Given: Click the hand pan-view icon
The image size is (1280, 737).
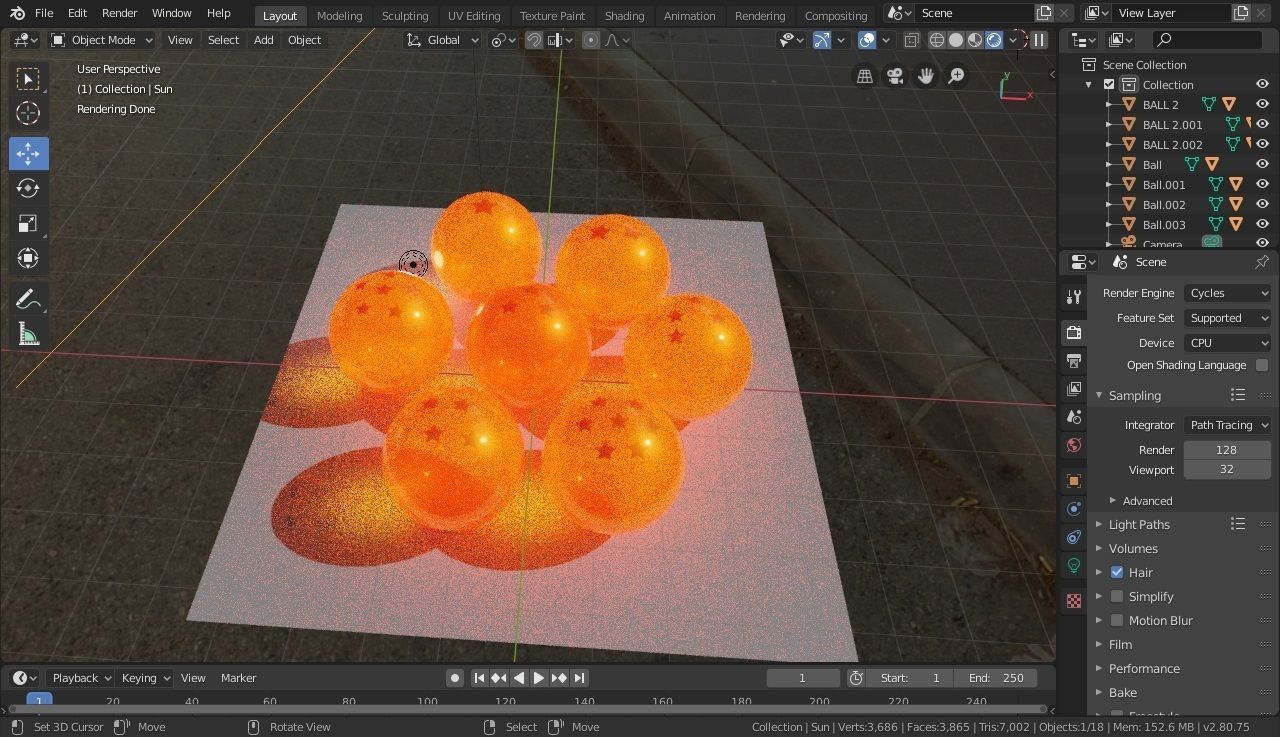Looking at the screenshot, I should (x=926, y=76).
